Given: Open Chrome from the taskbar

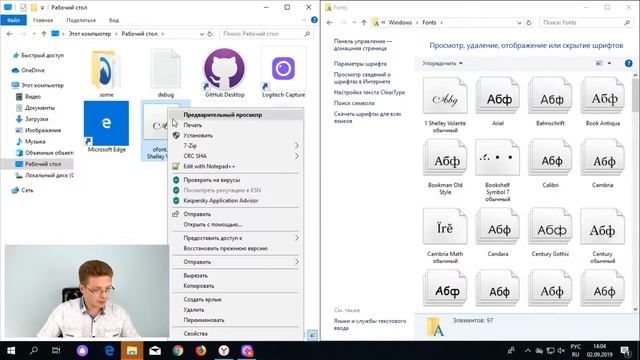Looking at the screenshot, I should point(178,351).
